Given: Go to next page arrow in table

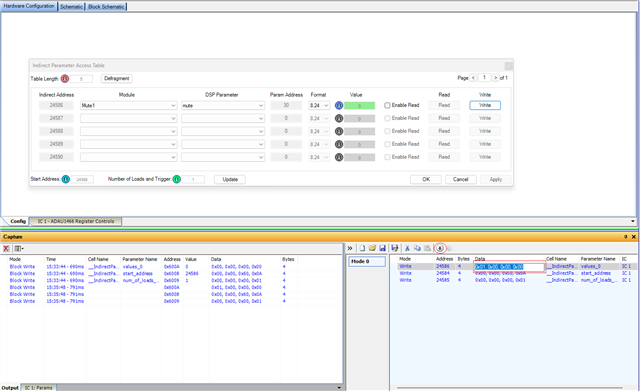Looking at the screenshot, I should tap(495, 78).
